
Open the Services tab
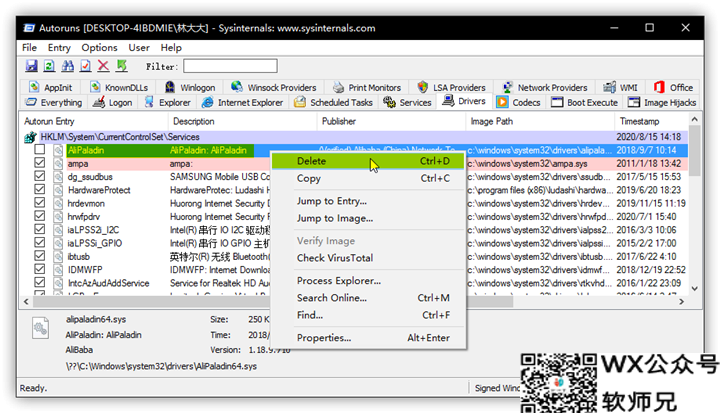pyautogui.click(x=408, y=102)
